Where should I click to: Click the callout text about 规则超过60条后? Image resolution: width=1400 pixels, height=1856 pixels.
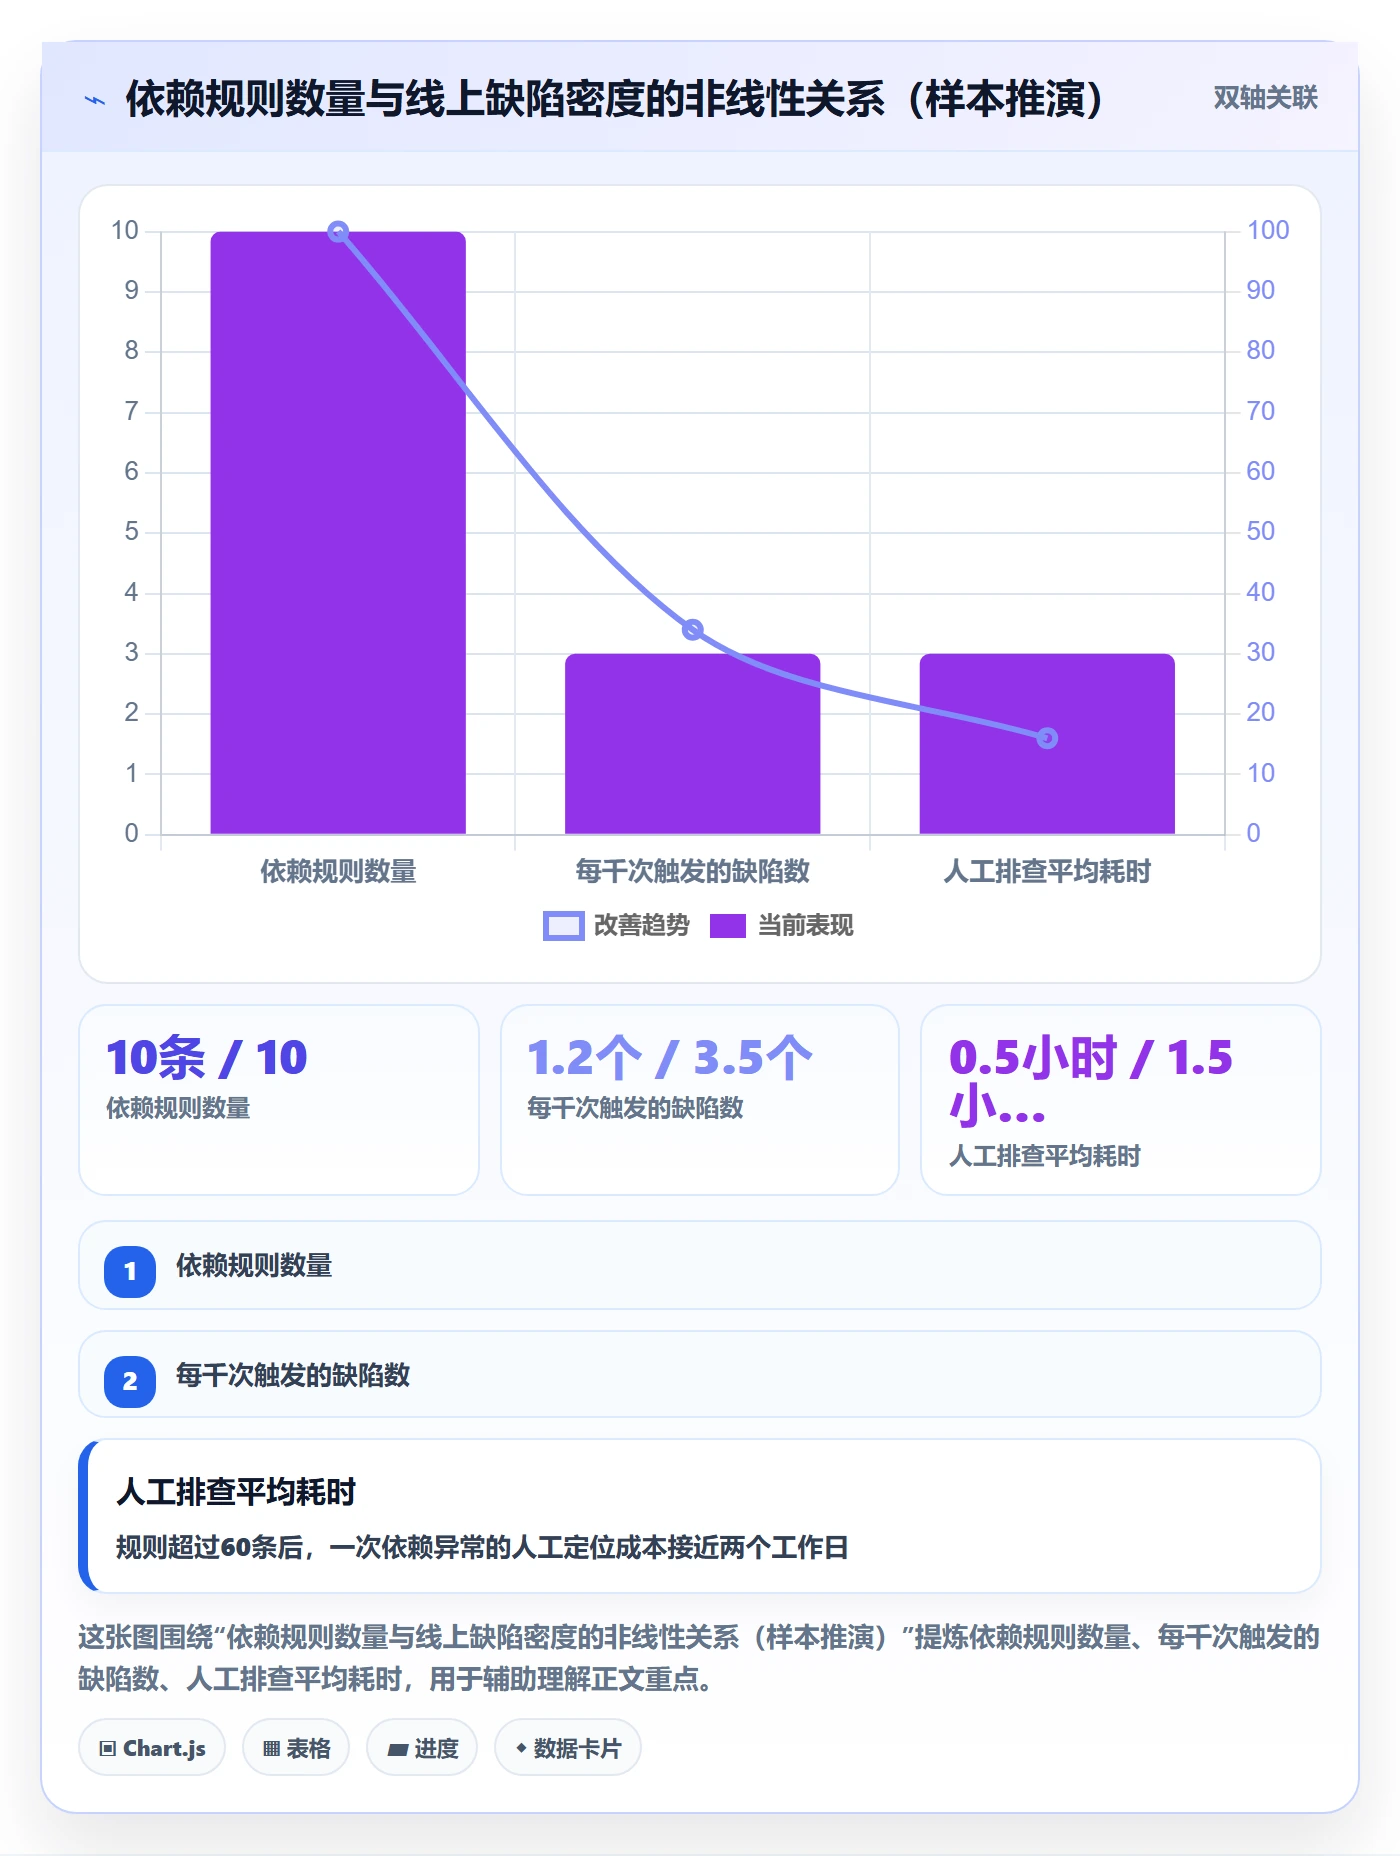[482, 1548]
